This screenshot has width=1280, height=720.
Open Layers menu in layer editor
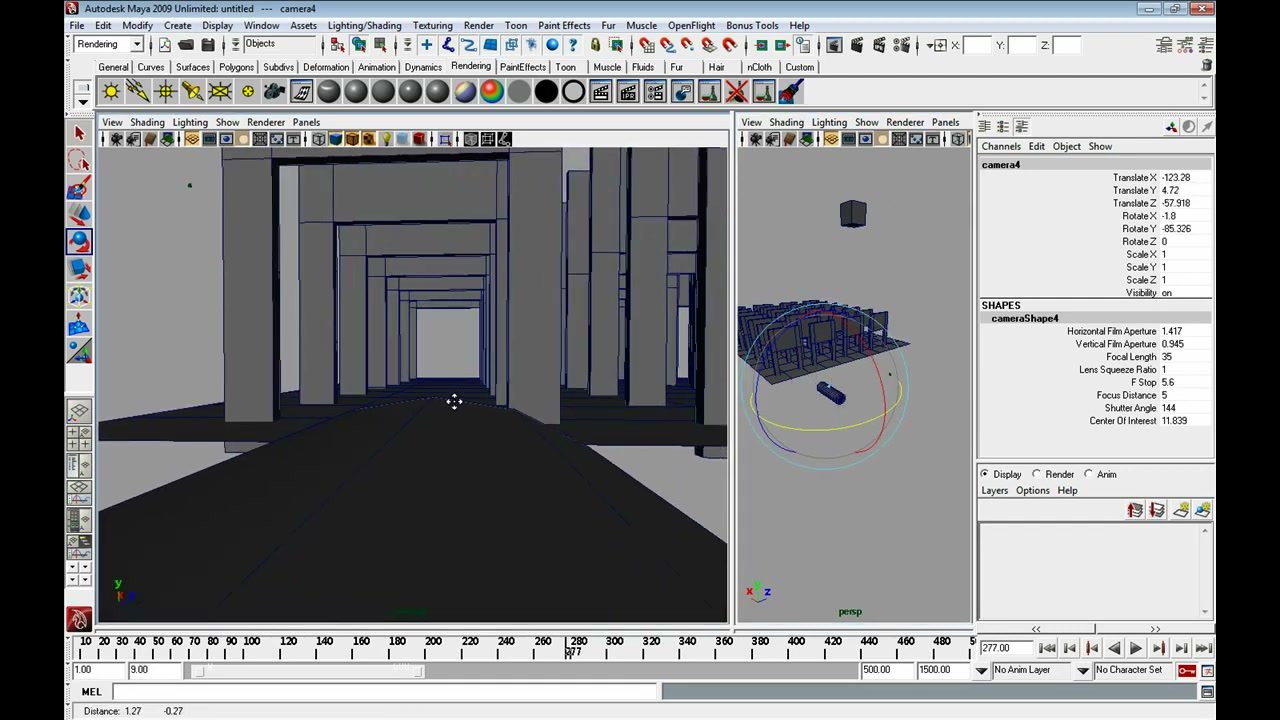pyautogui.click(x=994, y=491)
